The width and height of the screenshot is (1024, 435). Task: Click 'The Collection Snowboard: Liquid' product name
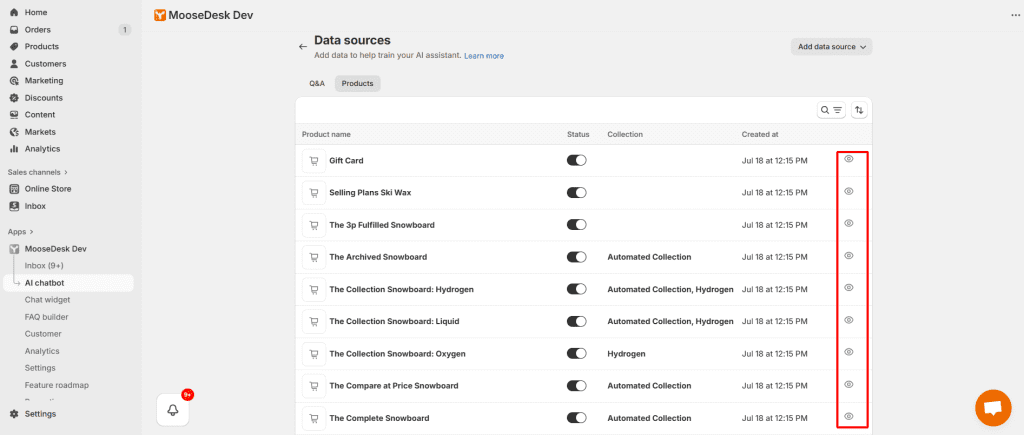click(392, 321)
